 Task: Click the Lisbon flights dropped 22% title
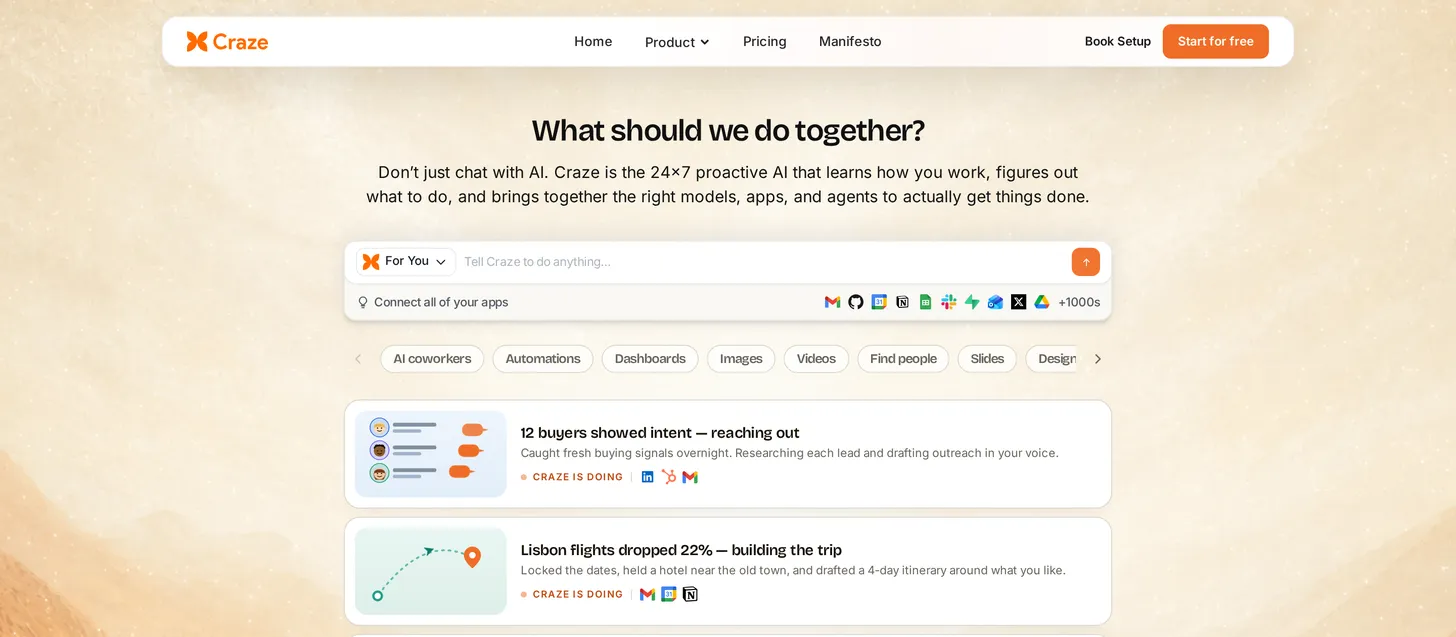(x=681, y=550)
